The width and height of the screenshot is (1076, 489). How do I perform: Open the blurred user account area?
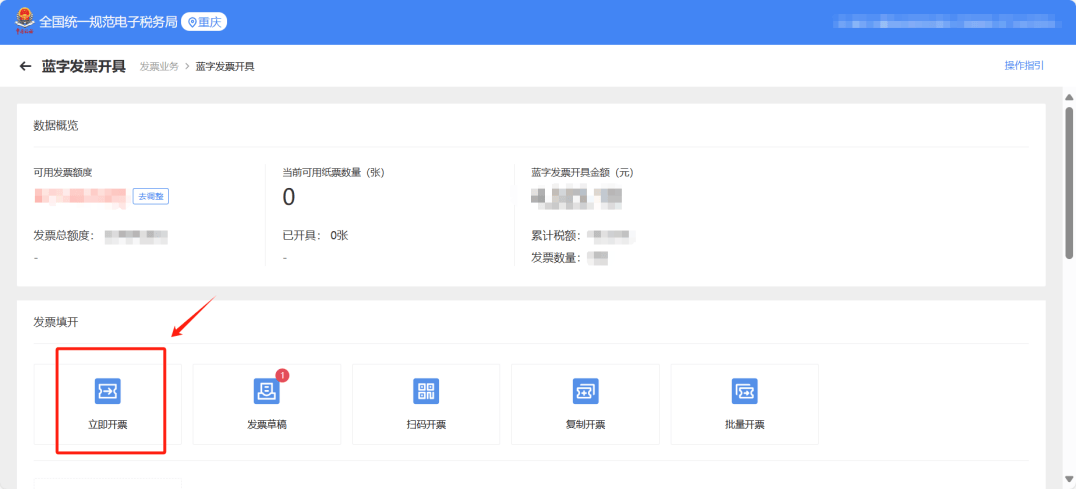pyautogui.click(x=945, y=21)
